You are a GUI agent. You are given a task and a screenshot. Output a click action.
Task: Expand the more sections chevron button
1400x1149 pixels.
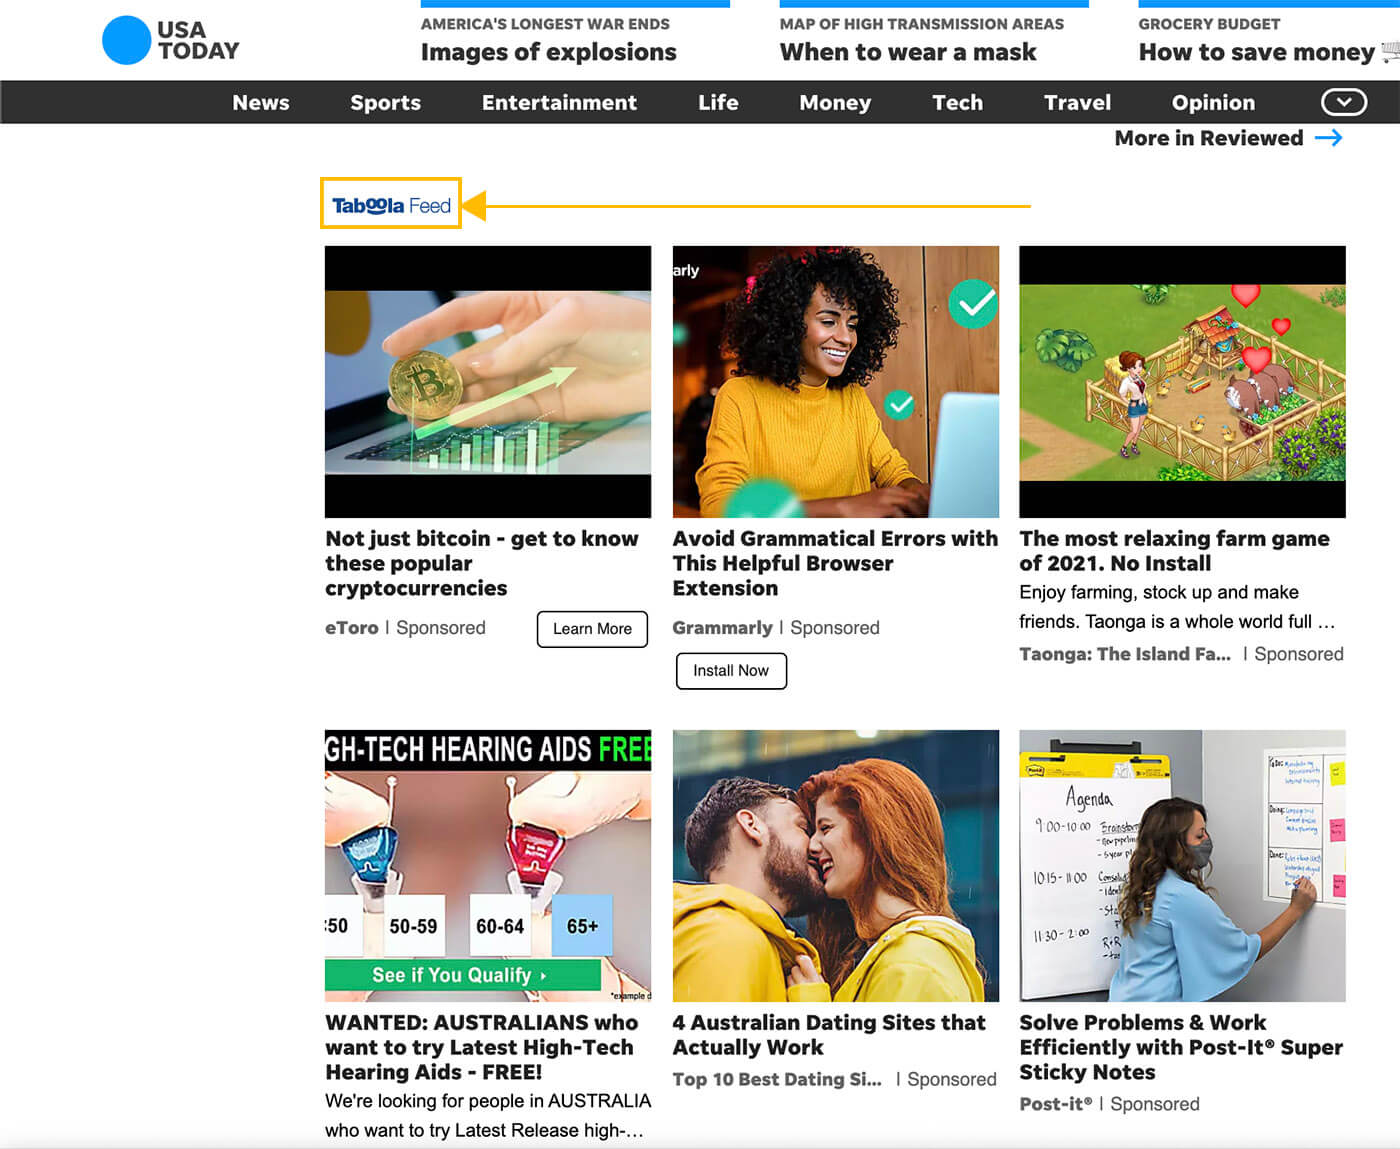tap(1344, 102)
